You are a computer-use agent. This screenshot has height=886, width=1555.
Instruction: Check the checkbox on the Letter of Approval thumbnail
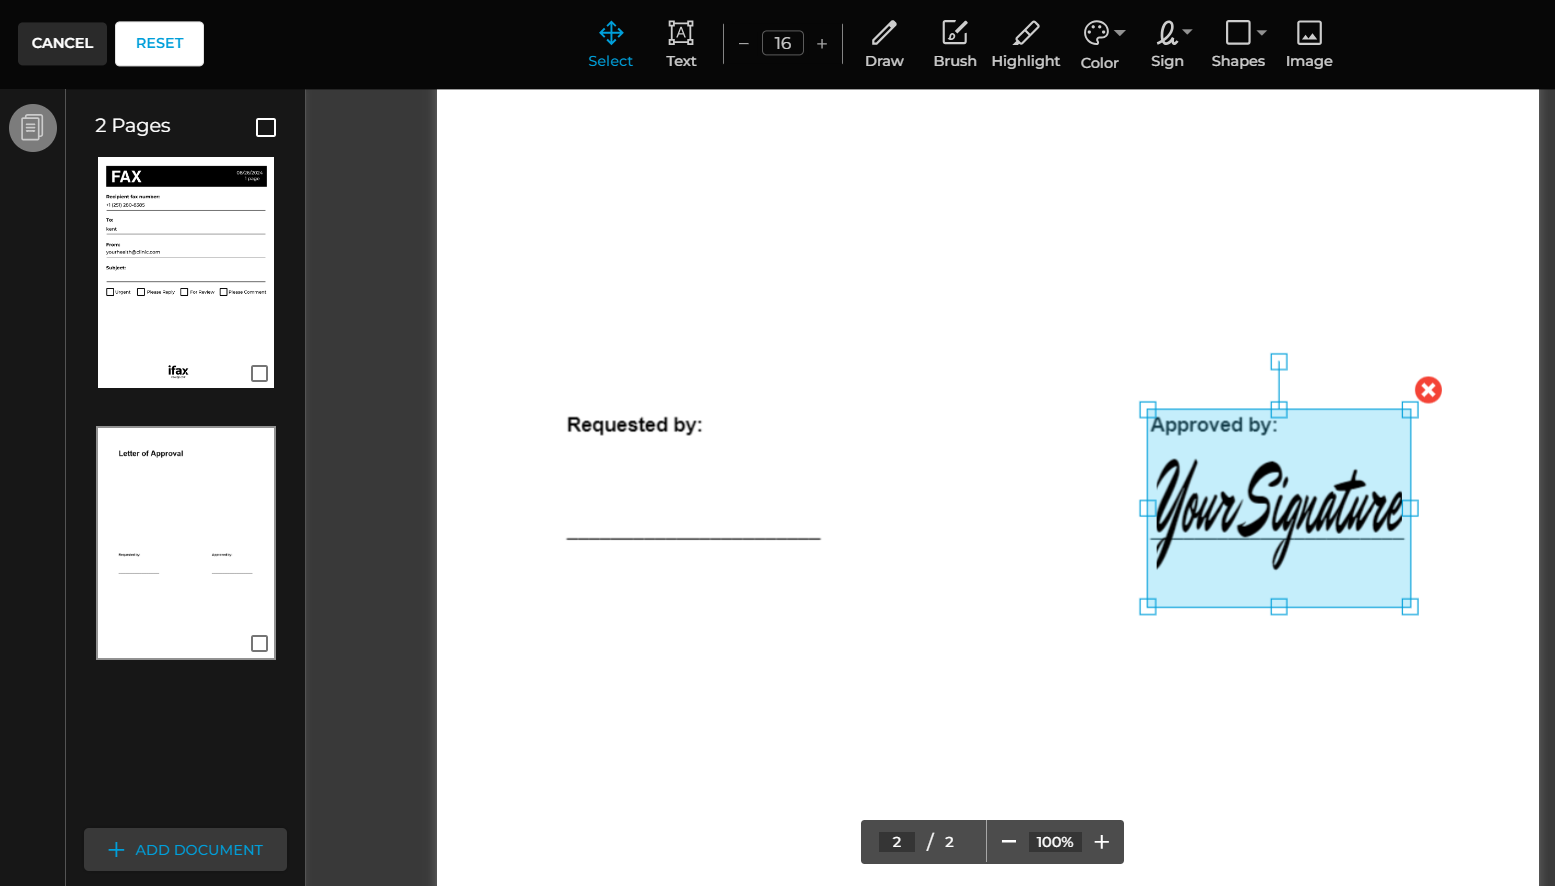[x=259, y=643]
